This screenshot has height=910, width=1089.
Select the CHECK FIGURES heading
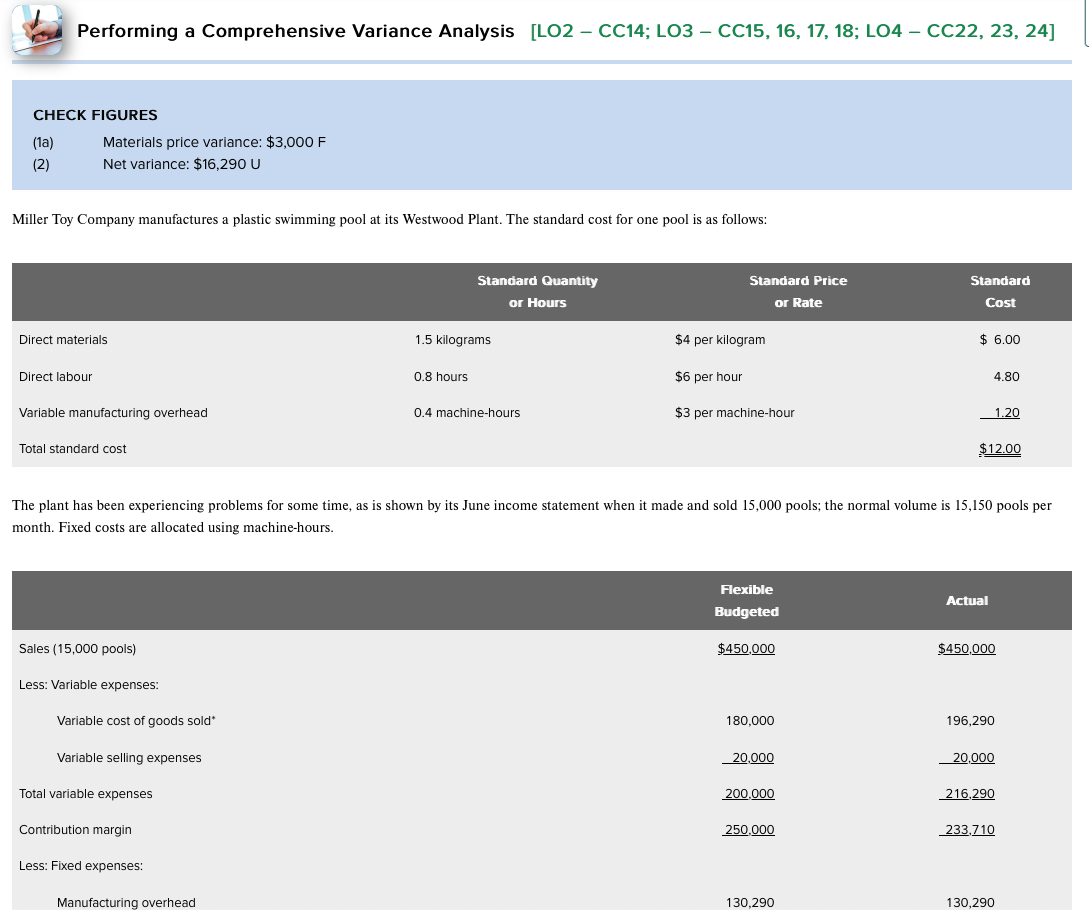click(95, 115)
